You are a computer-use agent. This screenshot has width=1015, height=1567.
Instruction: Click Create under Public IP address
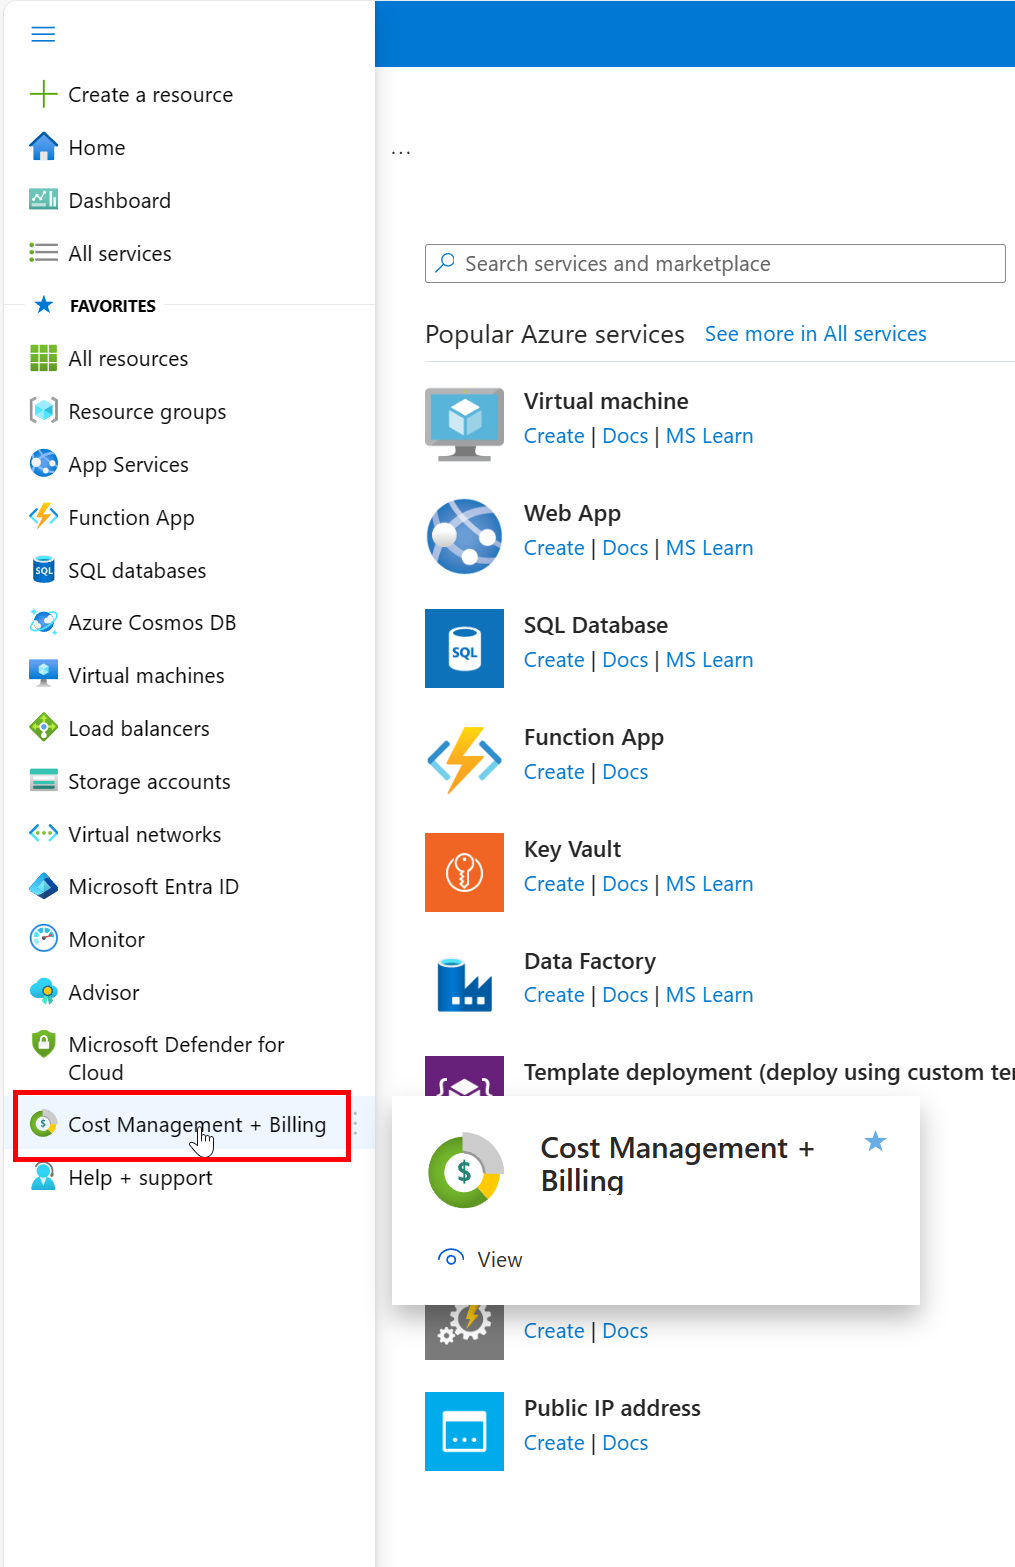coord(554,1443)
